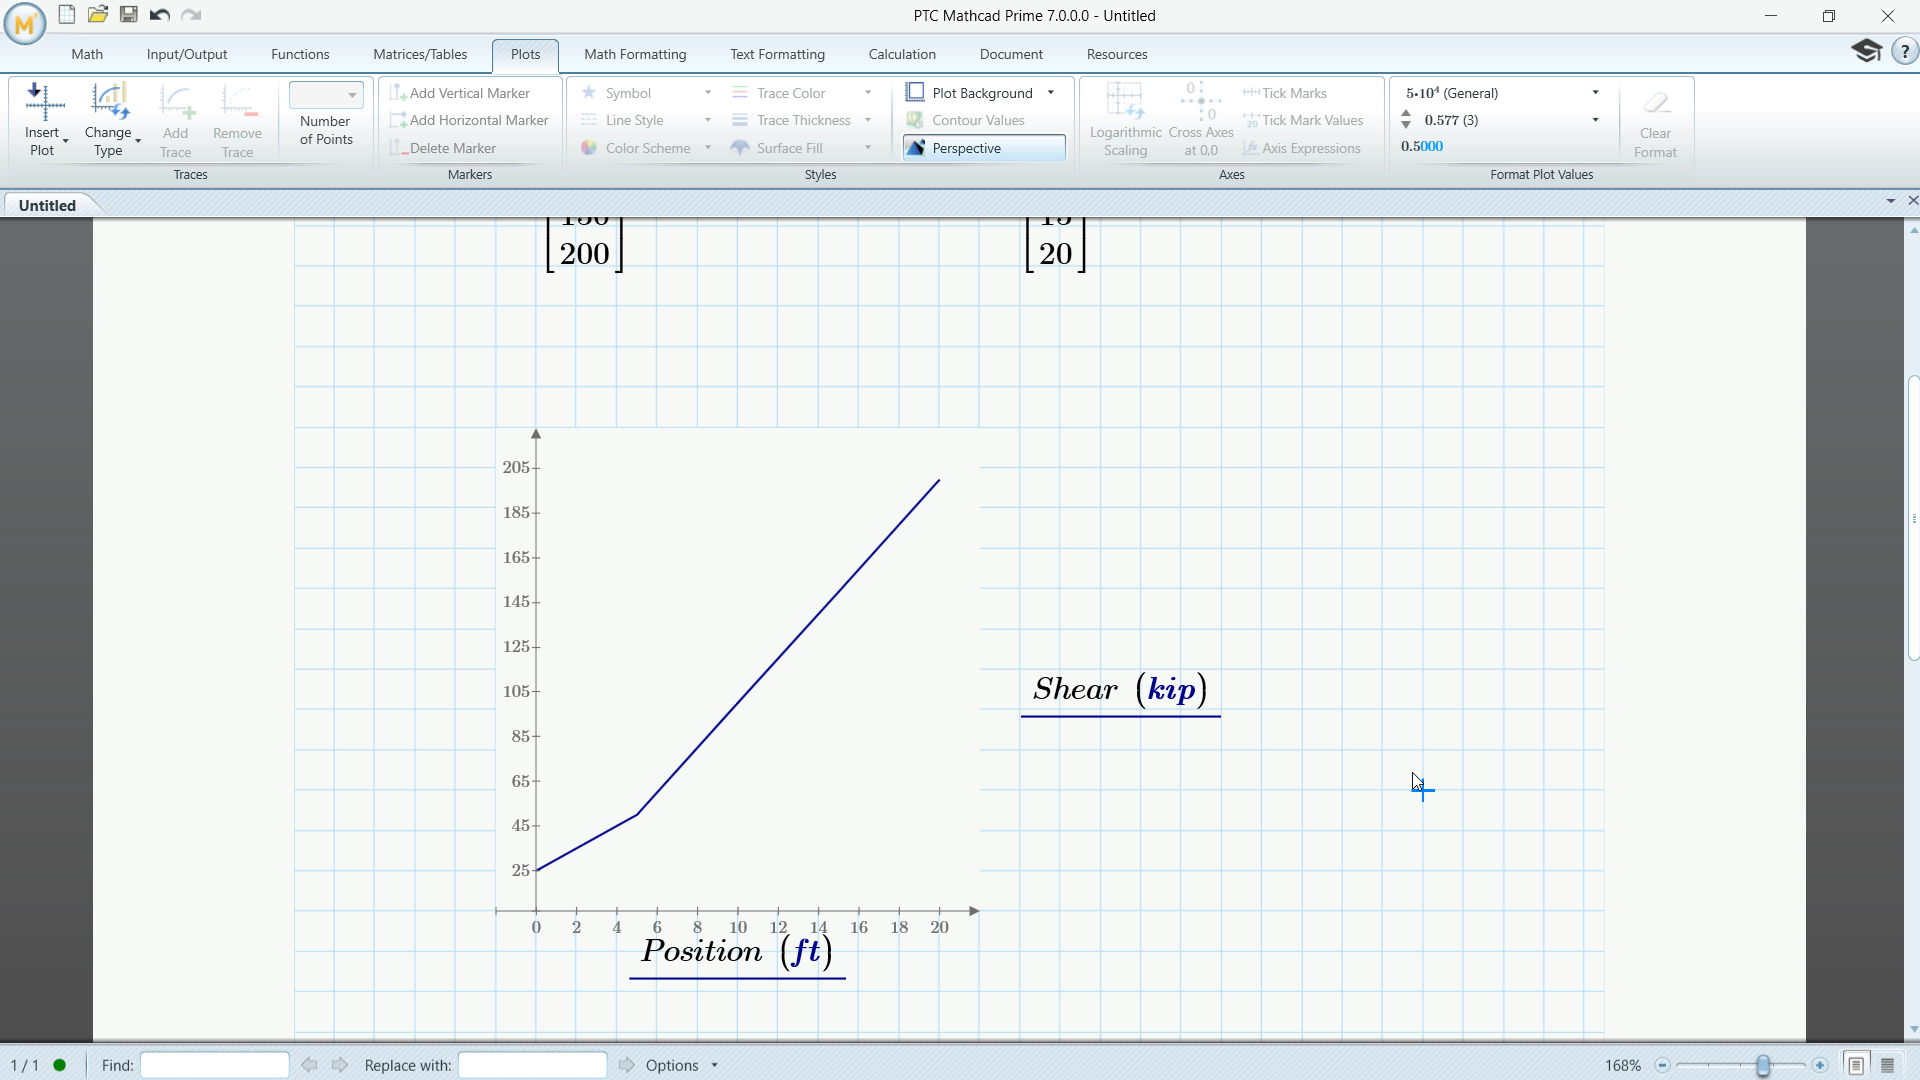Open the Help question mark button
The image size is (1920, 1080).
tap(1905, 51)
